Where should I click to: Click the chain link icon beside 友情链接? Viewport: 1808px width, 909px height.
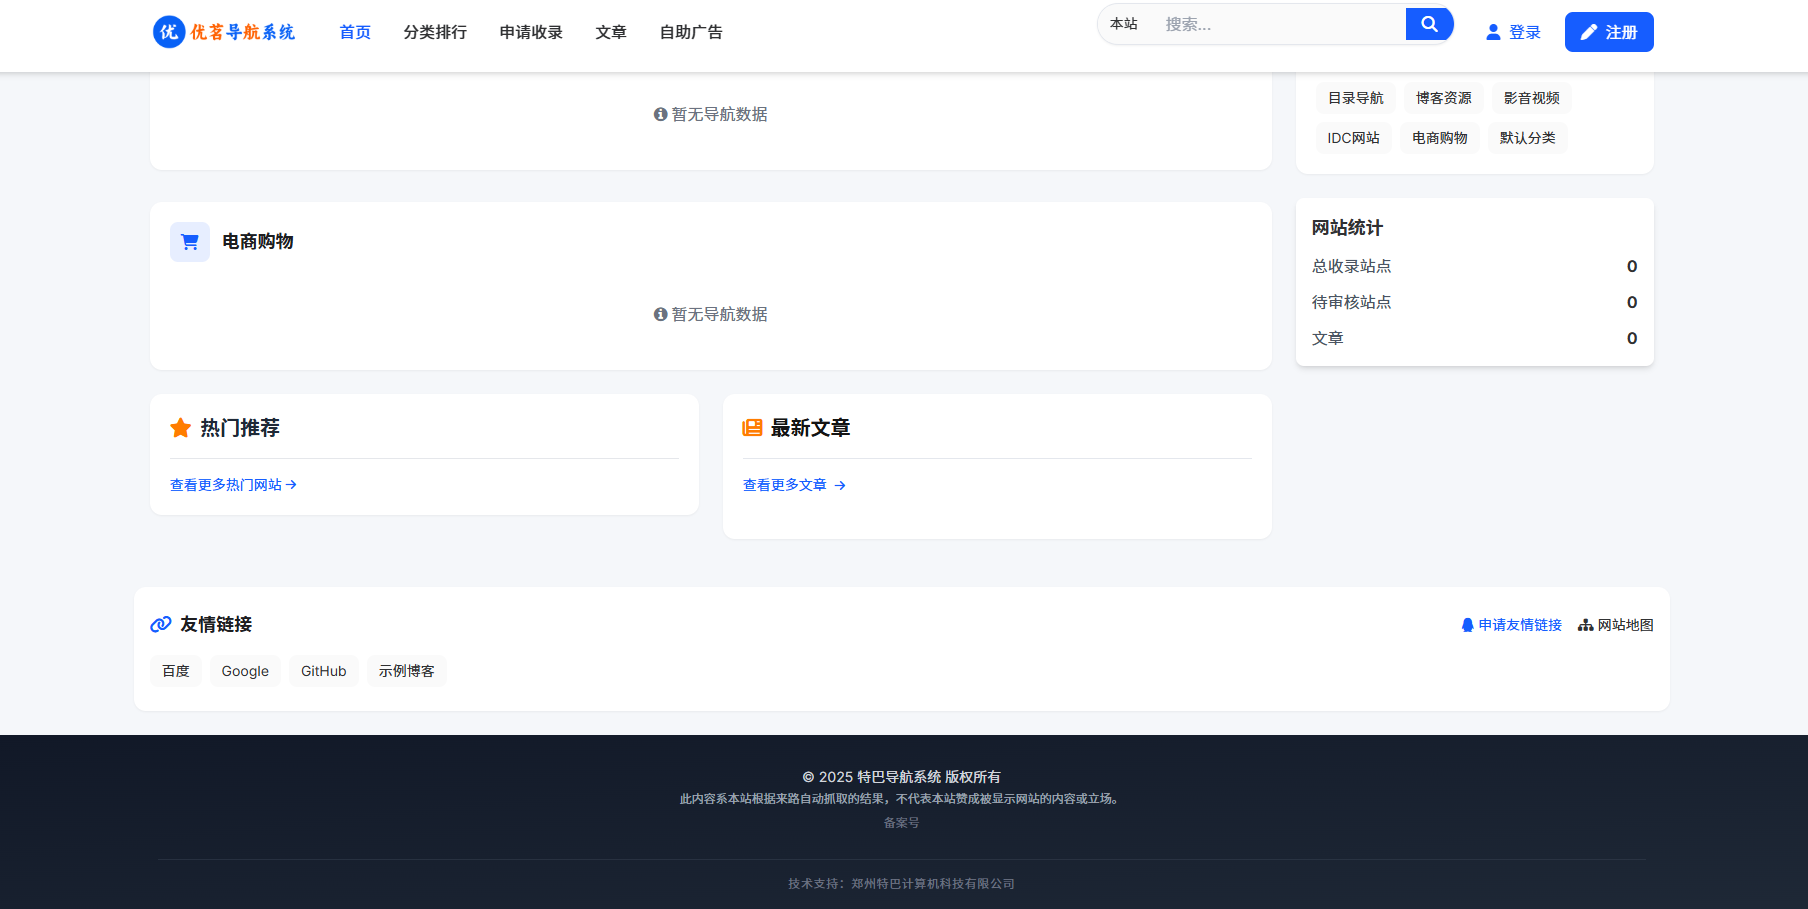161,625
